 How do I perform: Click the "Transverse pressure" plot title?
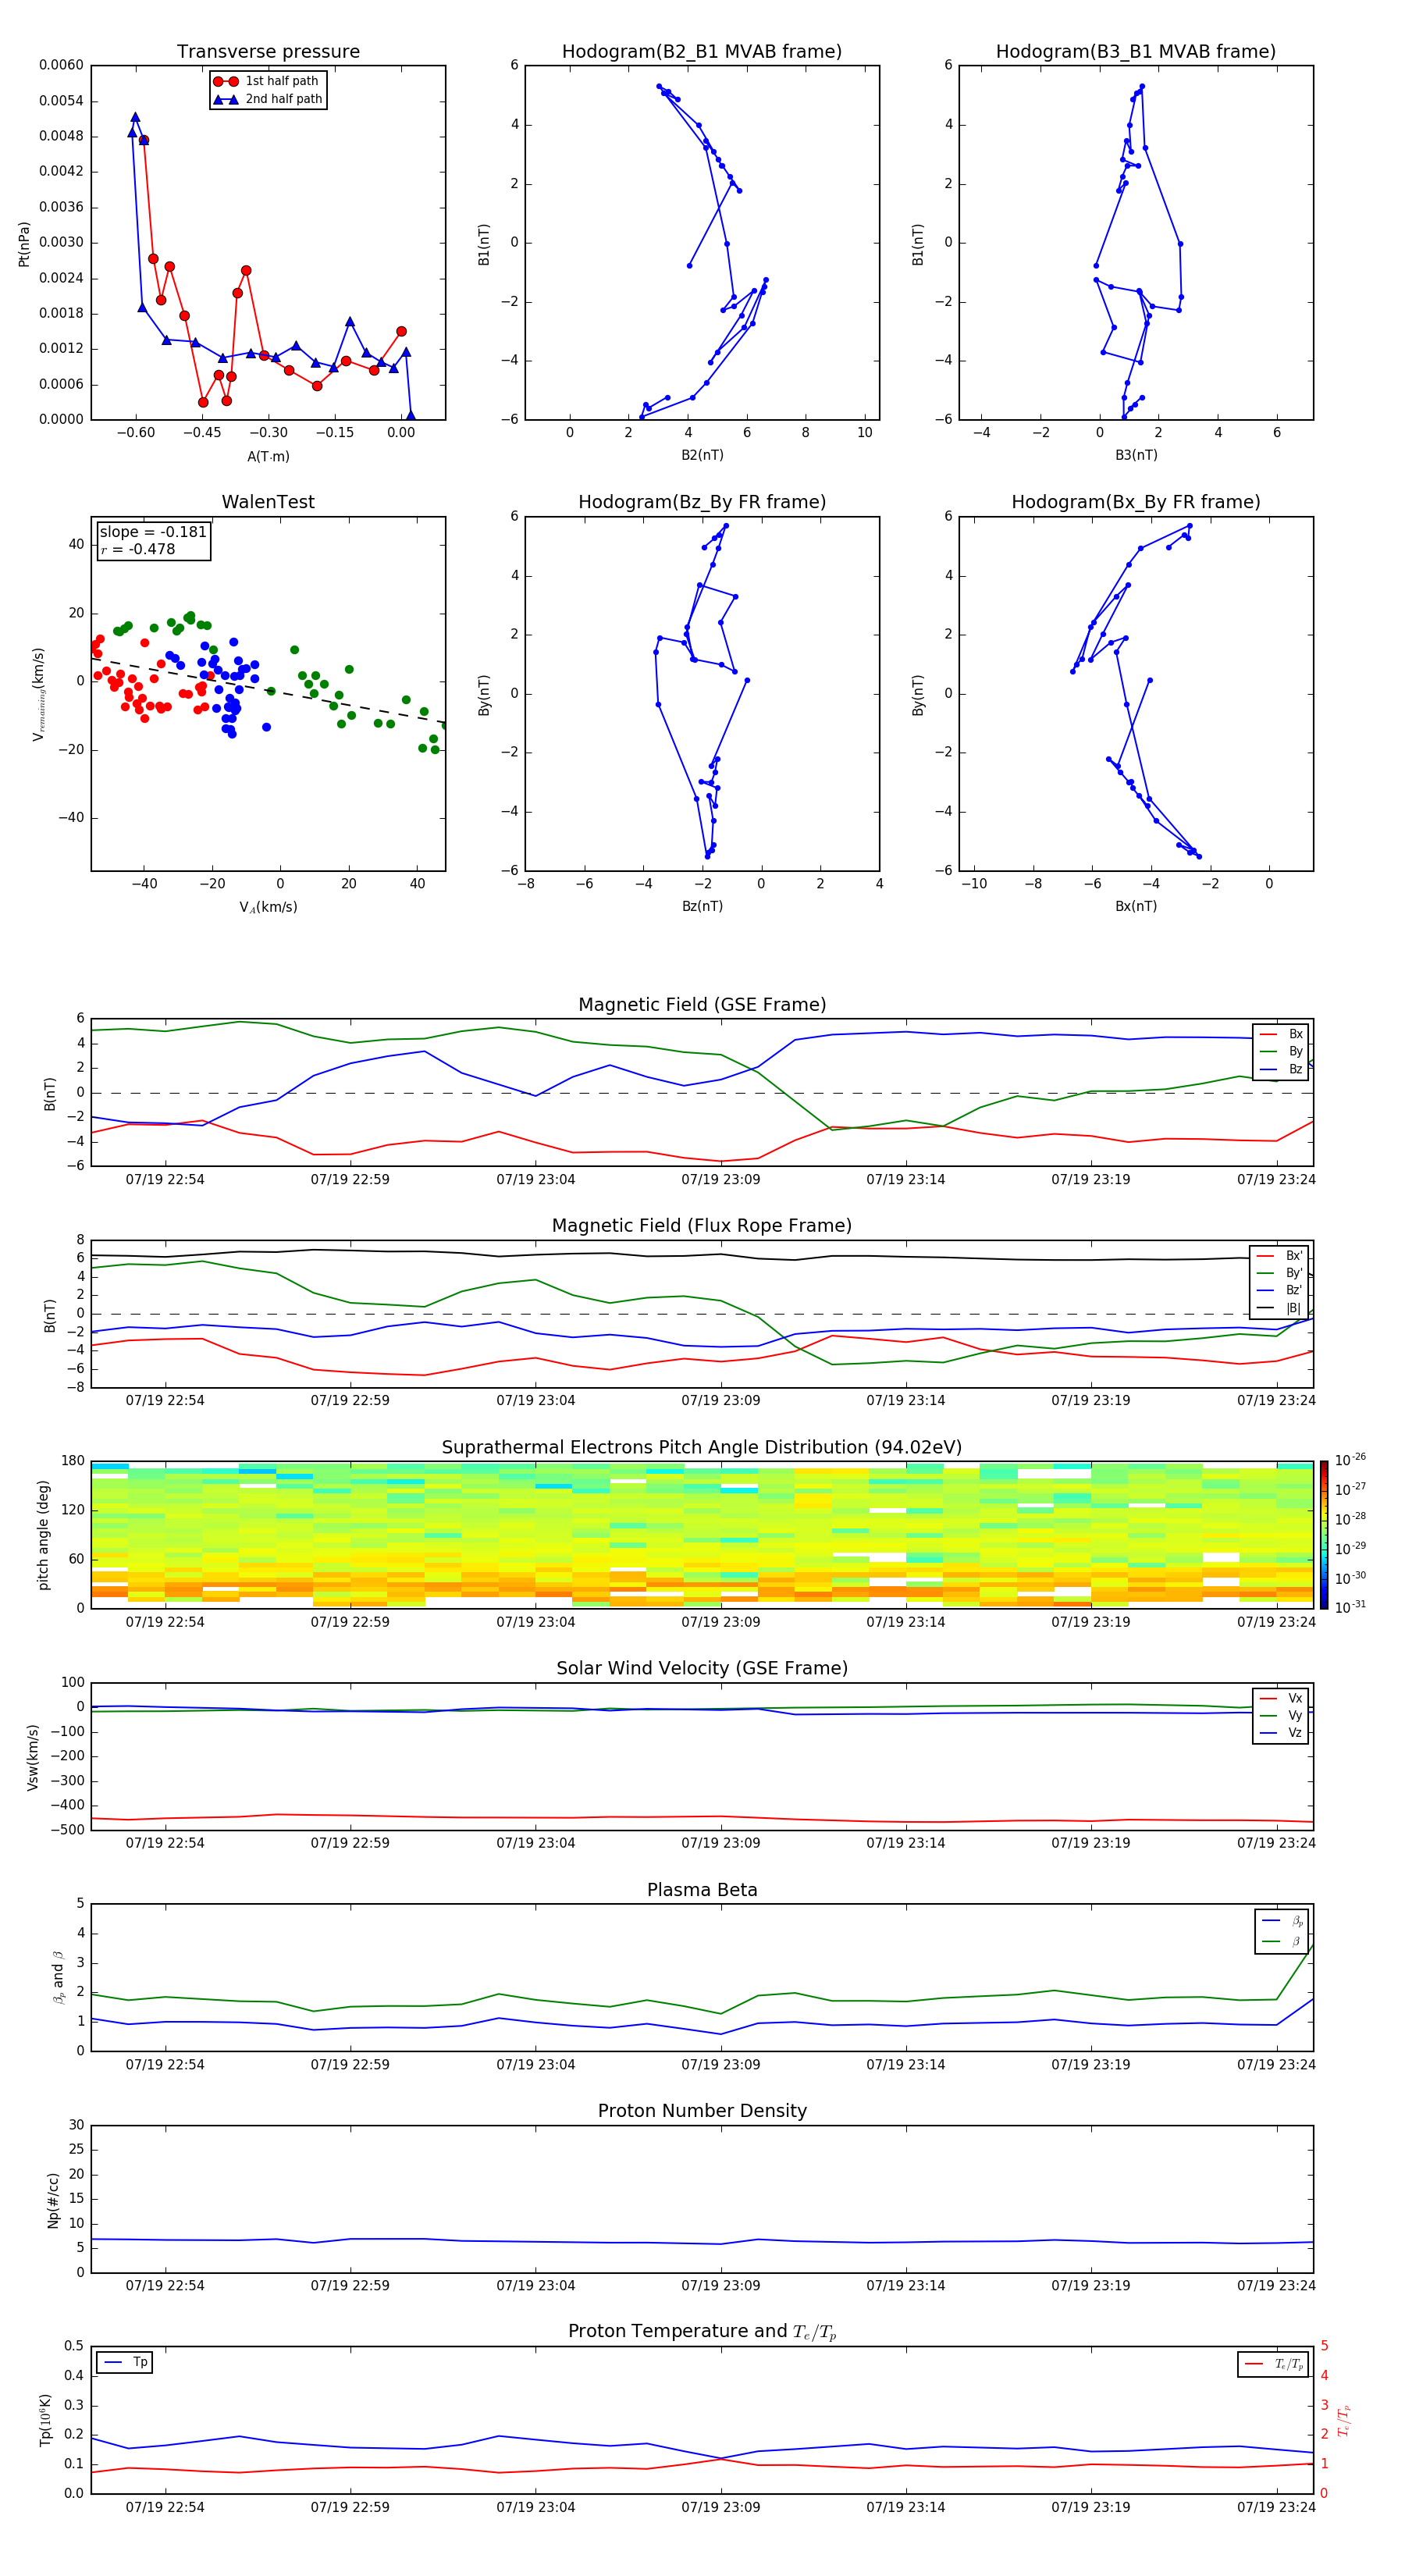tap(268, 51)
